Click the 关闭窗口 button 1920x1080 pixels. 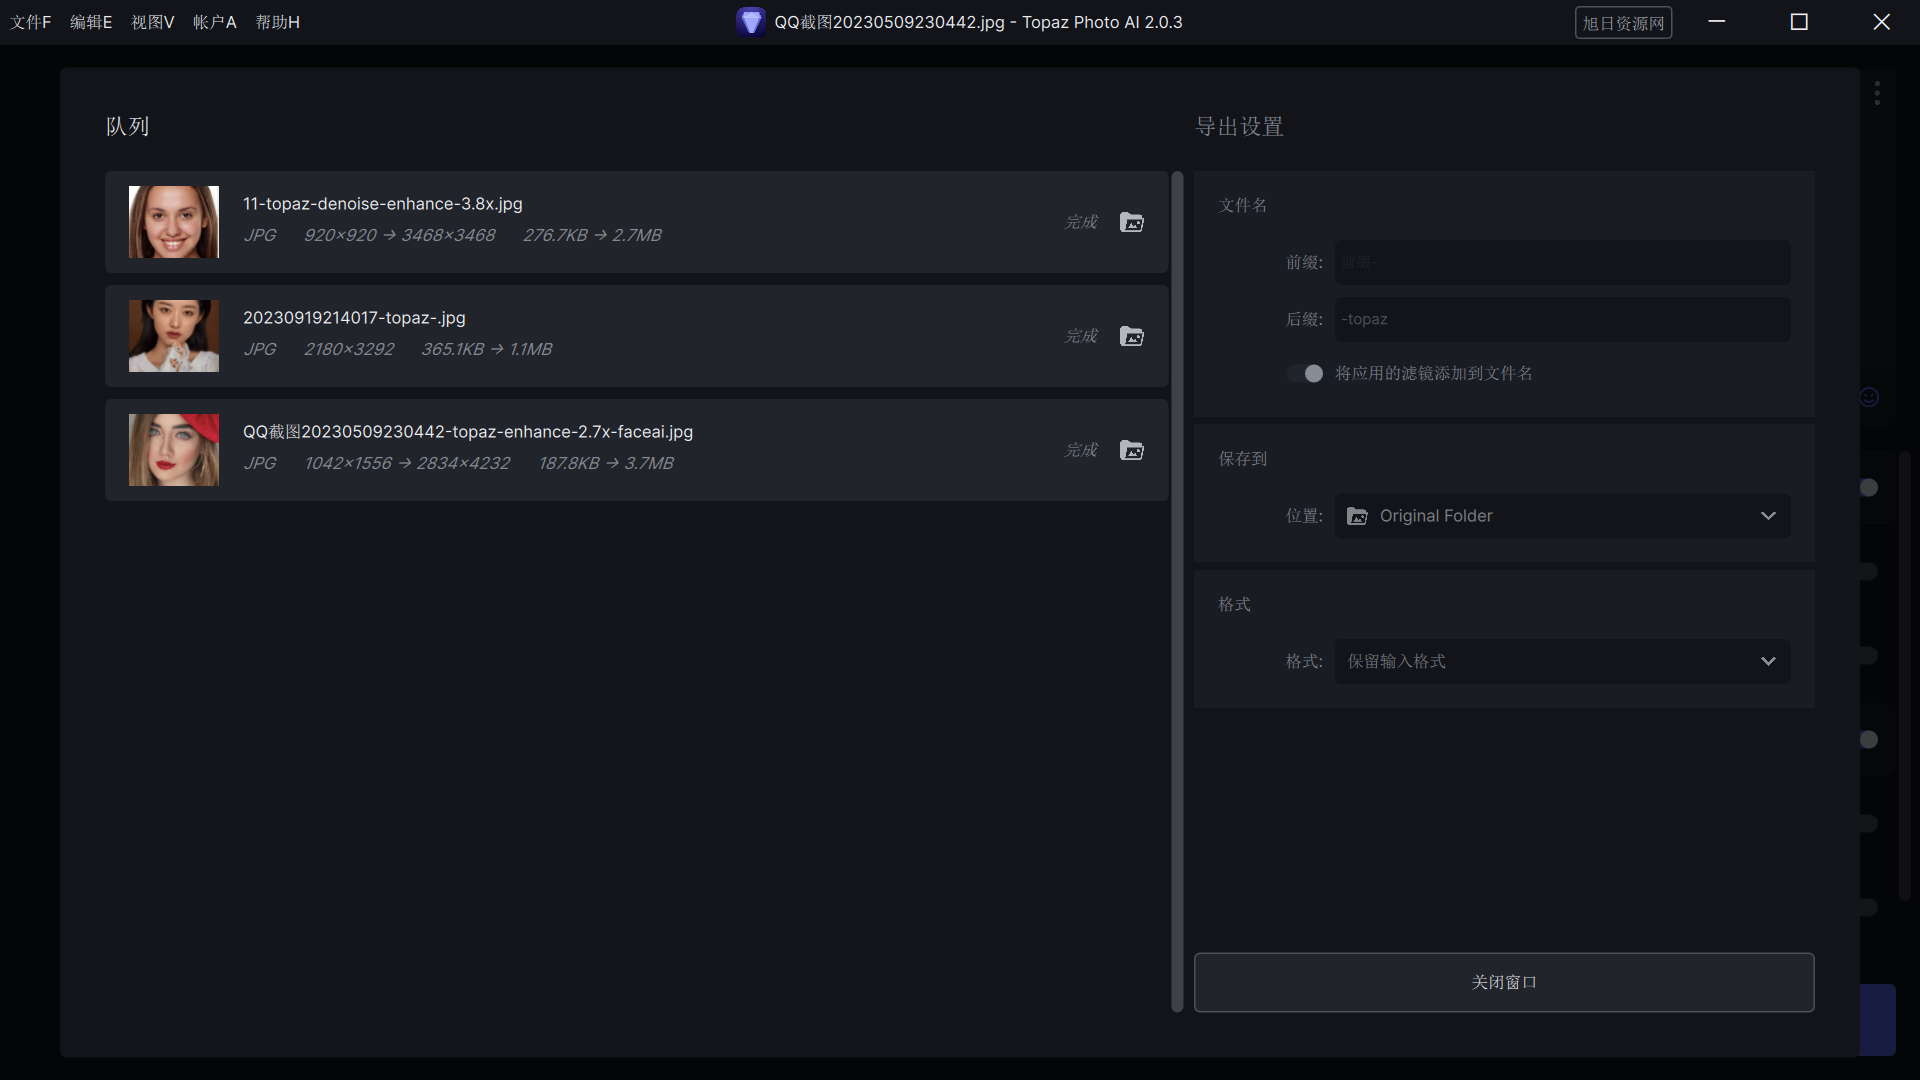click(1504, 982)
